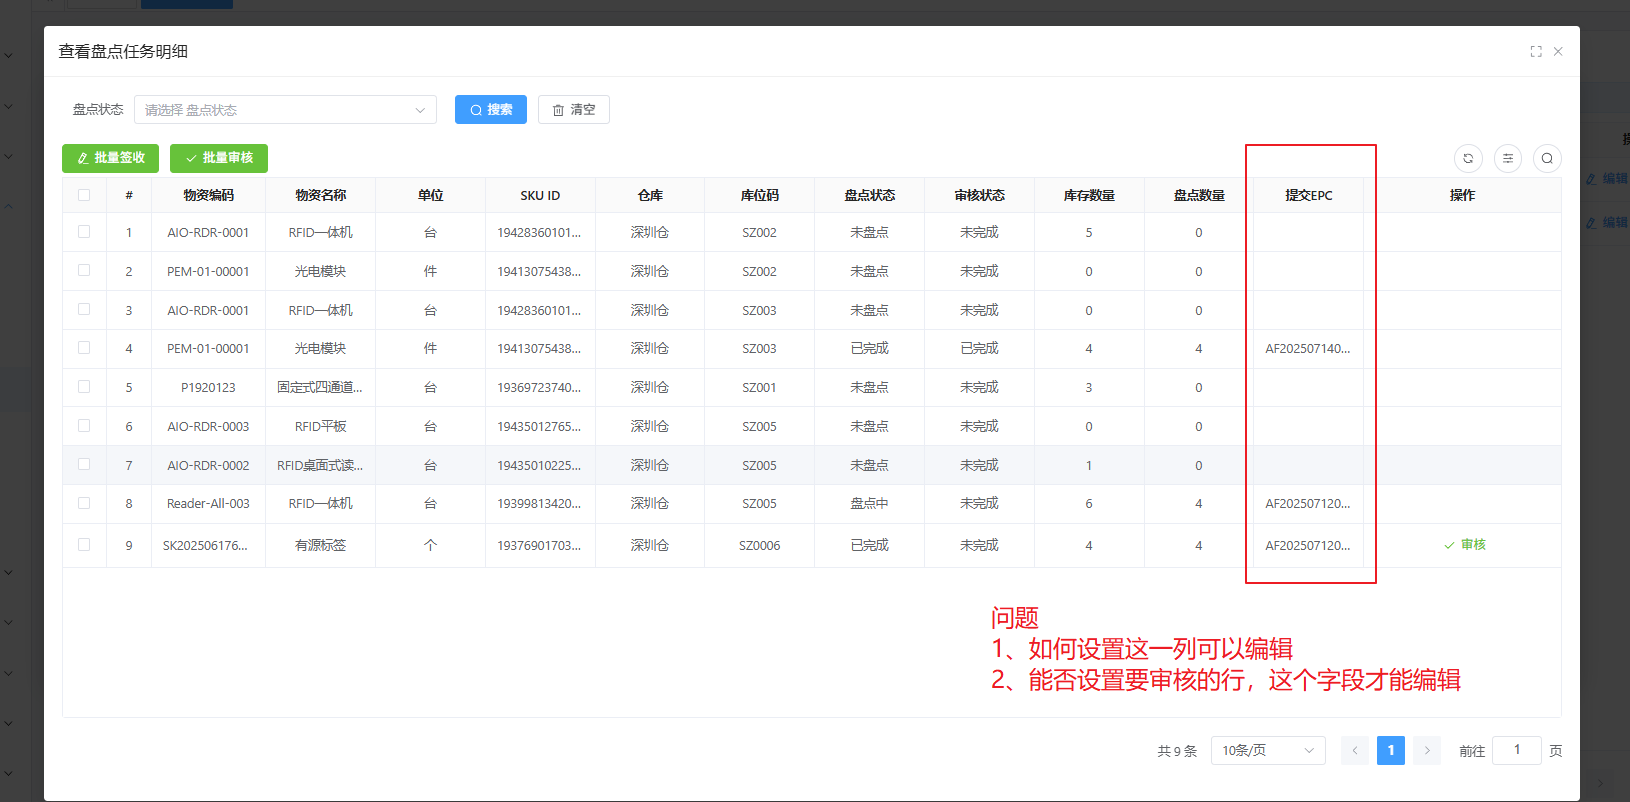Check the row 4 checkbox
Viewport: 1630px width, 802px height.
click(x=84, y=348)
